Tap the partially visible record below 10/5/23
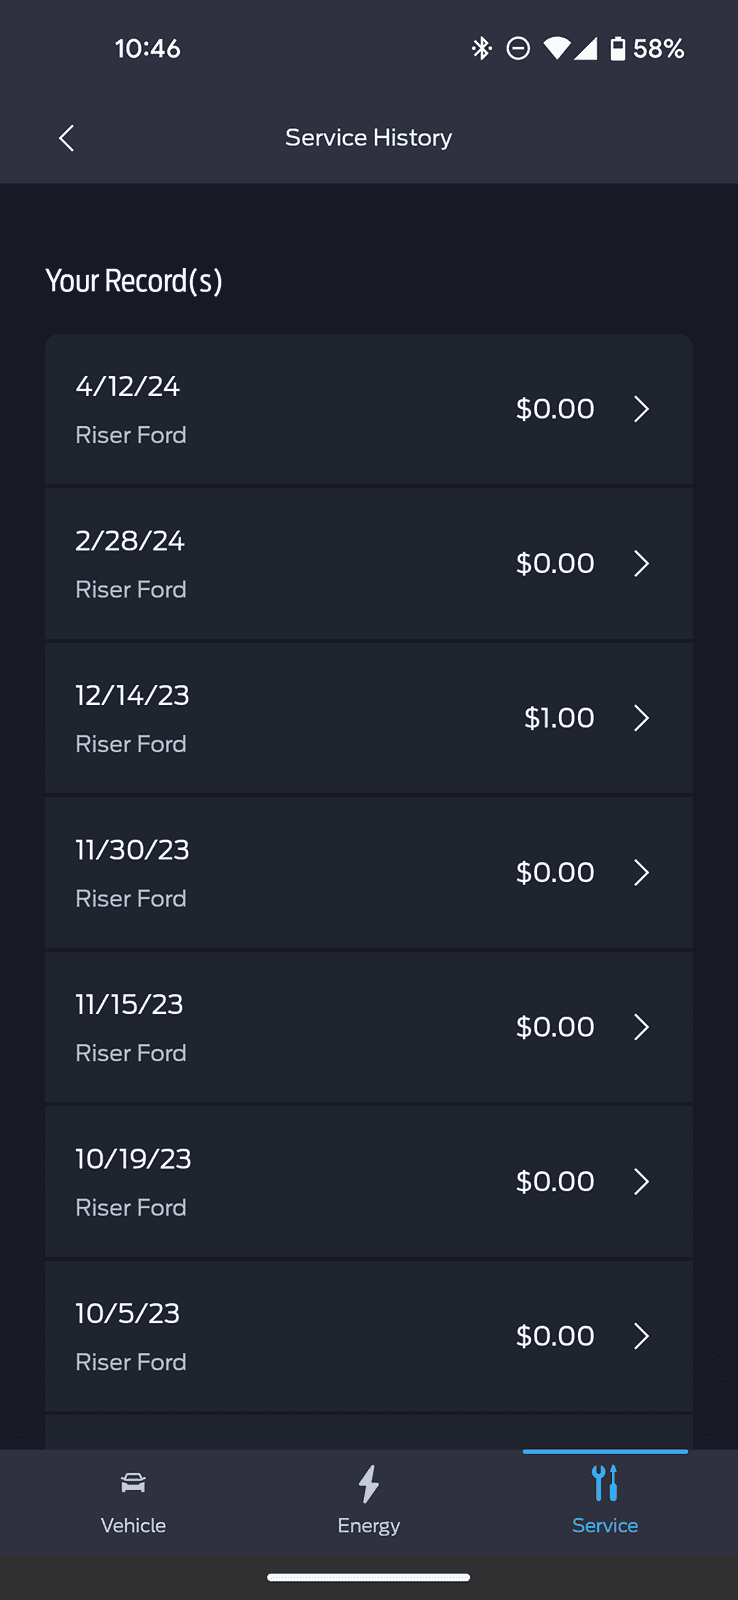 [x=369, y=1432]
